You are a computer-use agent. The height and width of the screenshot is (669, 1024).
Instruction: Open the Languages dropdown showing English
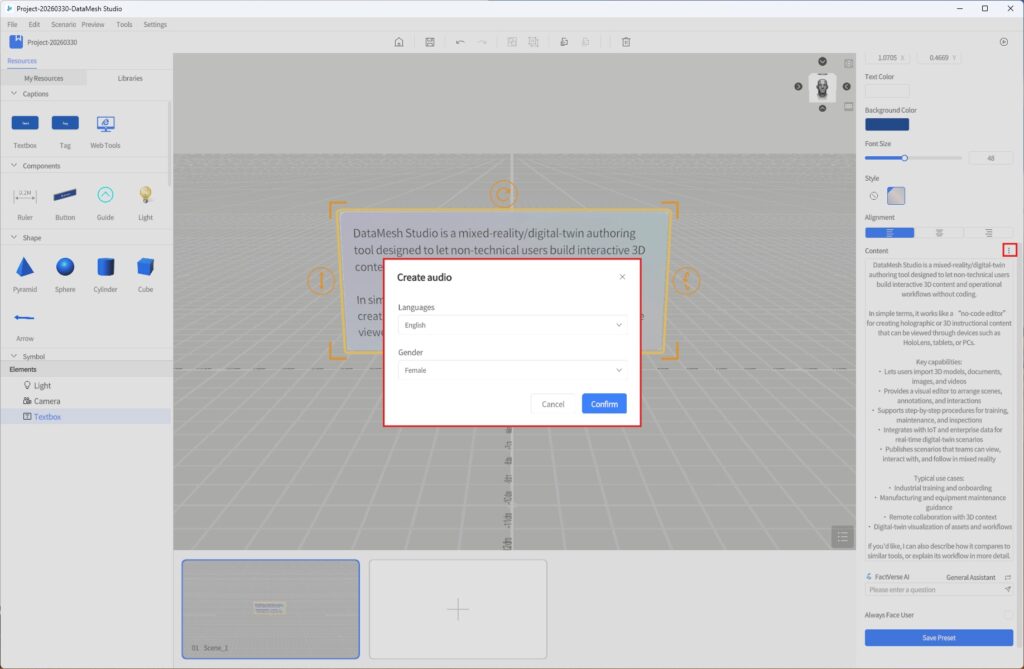coord(511,325)
